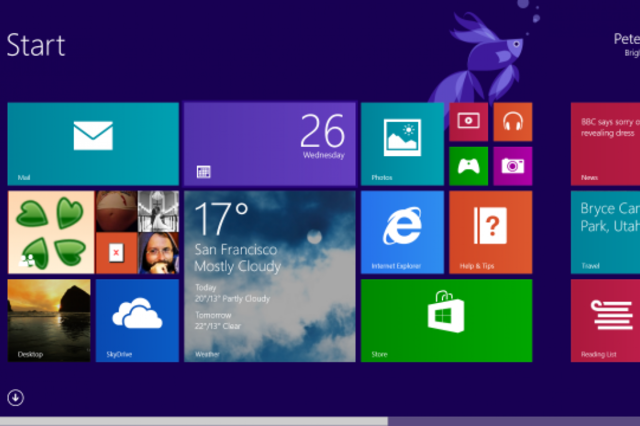The height and width of the screenshot is (426, 640).
Task: Click the small calendar grid icon
Action: [203, 172]
